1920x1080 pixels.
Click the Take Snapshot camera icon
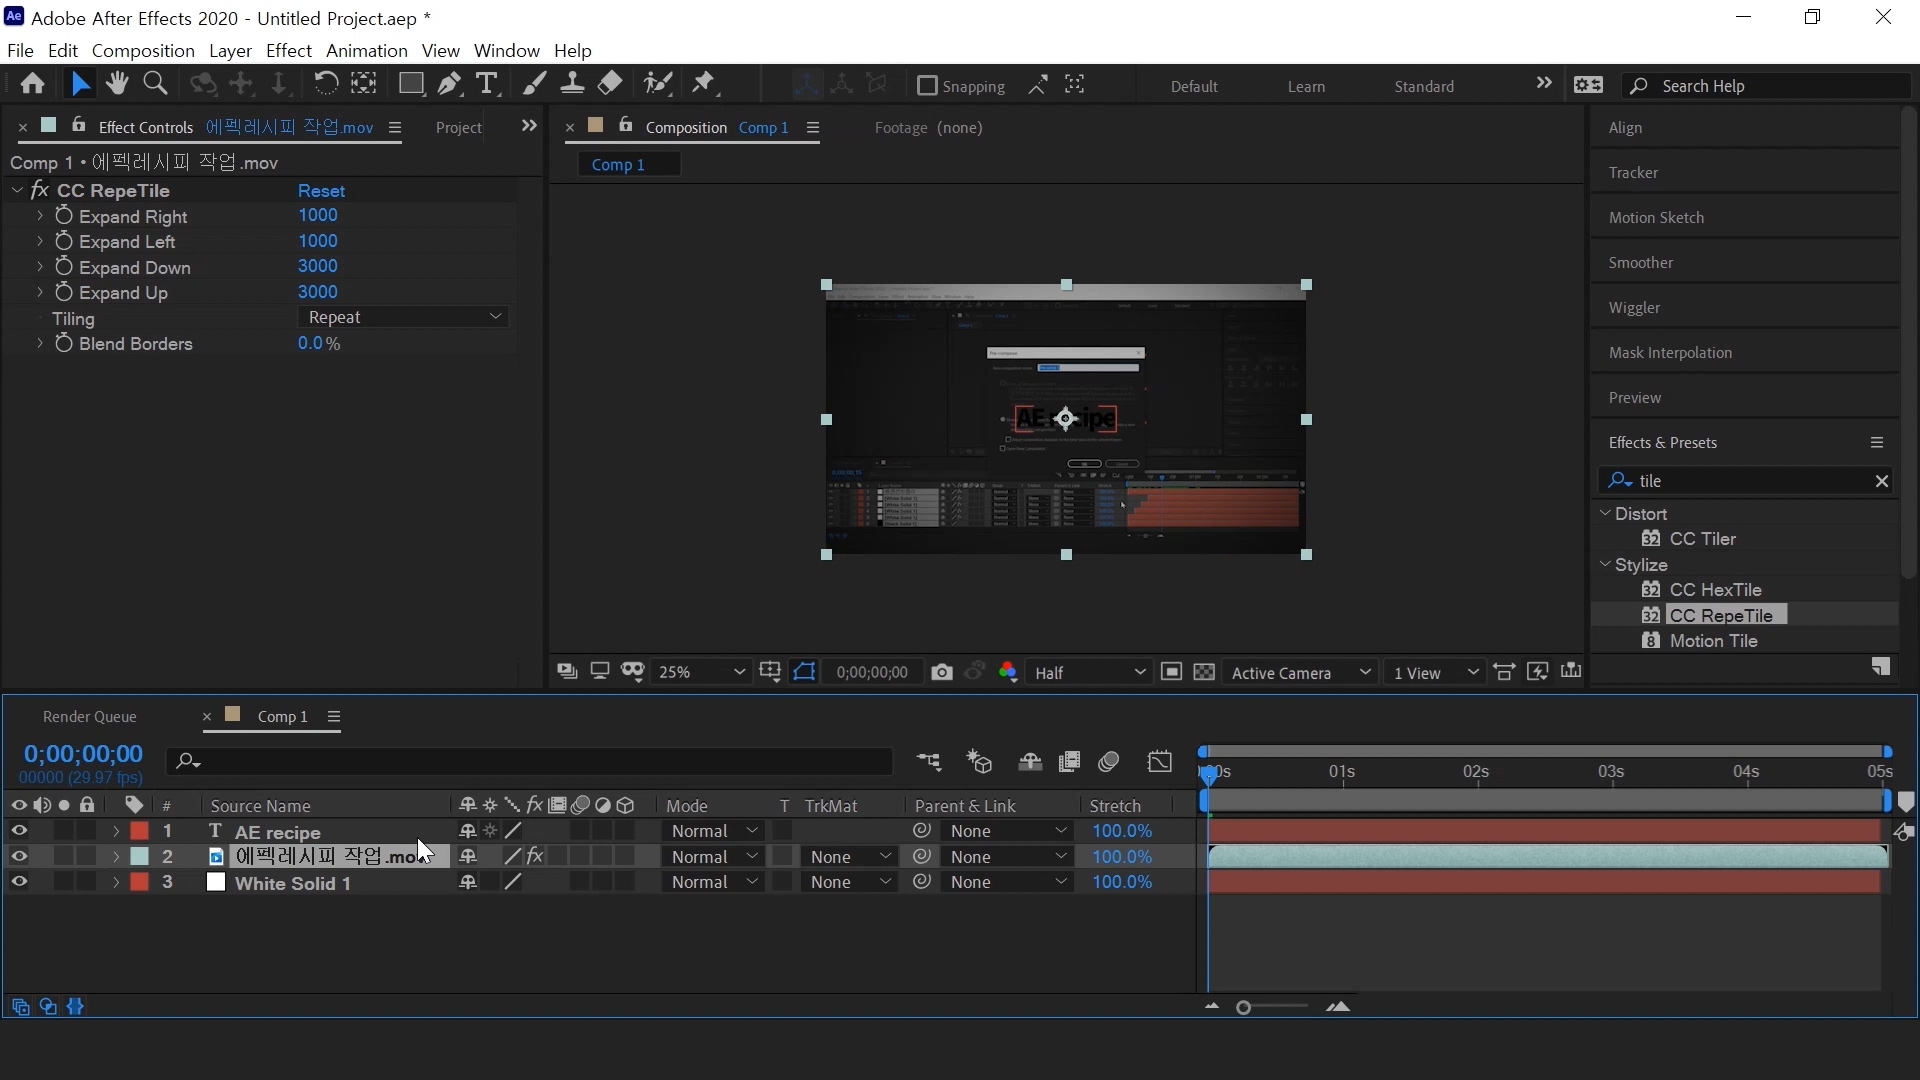941,673
